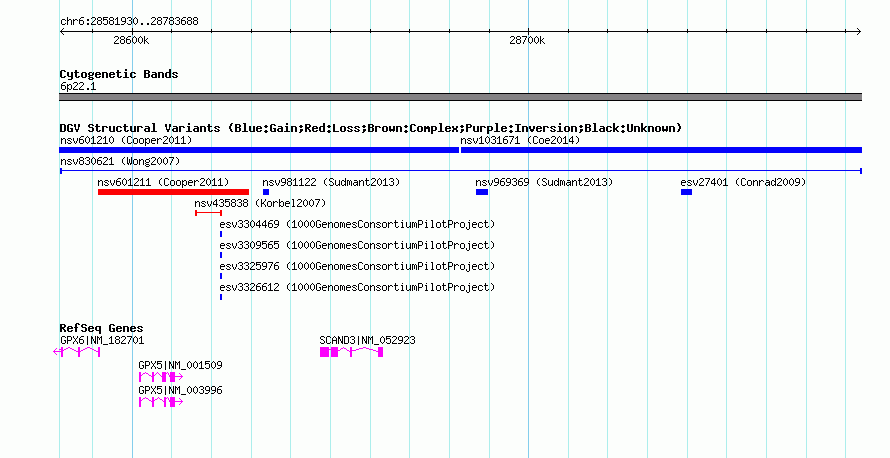Click the Cytogenetic Bands track title
Screen dimensions: 890x458
coord(119,74)
